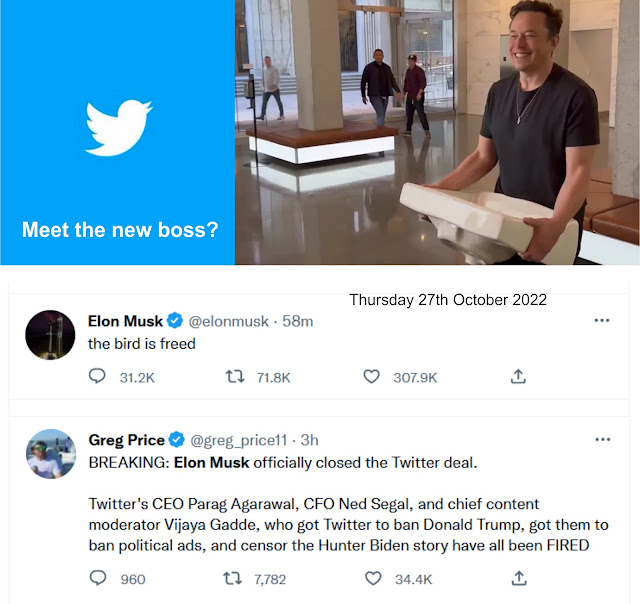
Task: Like the "the bird is freed" tweet
Action: 371,376
